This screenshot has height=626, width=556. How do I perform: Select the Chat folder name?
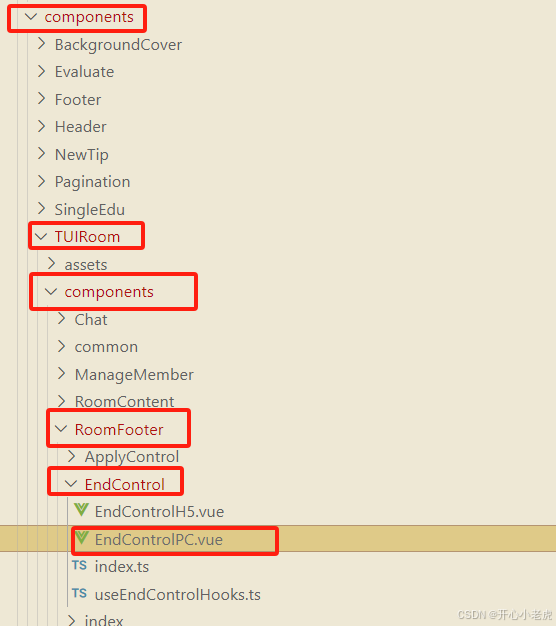point(91,319)
